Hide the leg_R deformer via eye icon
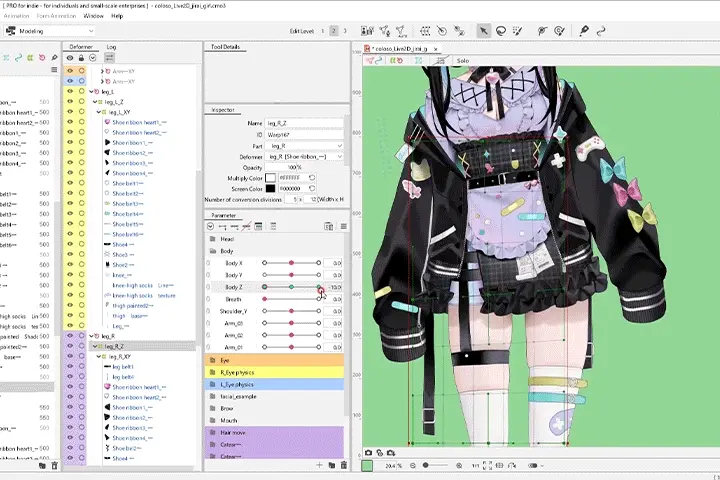The image size is (720, 480). click(x=70, y=336)
